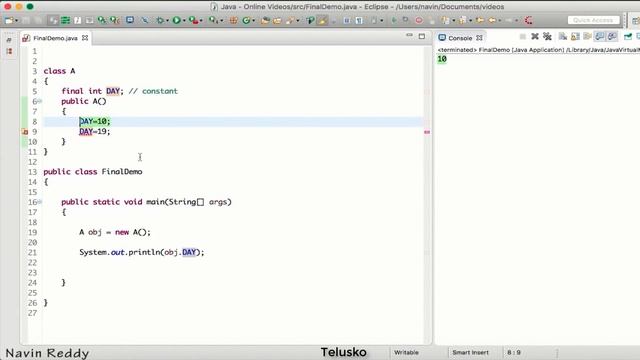Expand the Debug dropdown arrow
The width and height of the screenshot is (640, 360).
167,20
